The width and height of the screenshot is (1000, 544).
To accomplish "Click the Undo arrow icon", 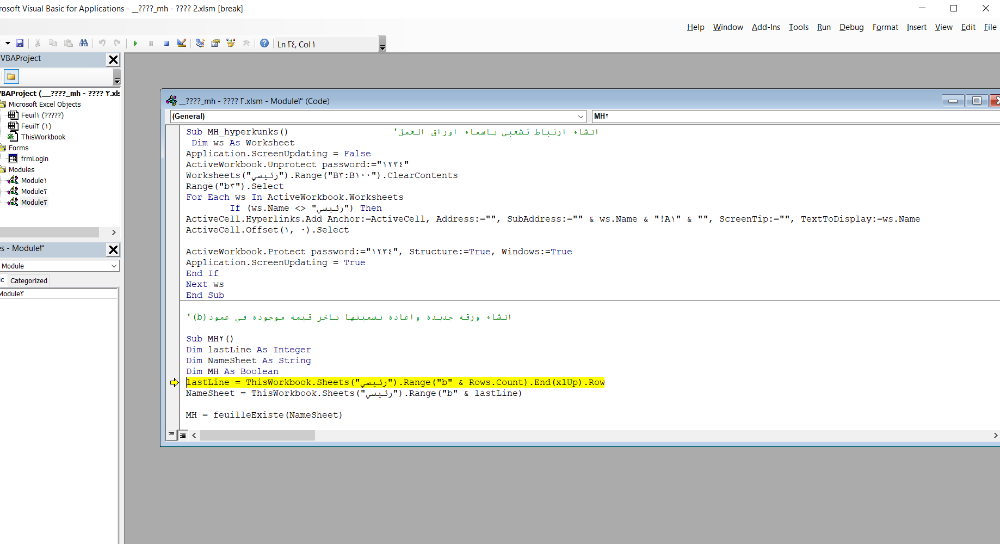I will [102, 43].
